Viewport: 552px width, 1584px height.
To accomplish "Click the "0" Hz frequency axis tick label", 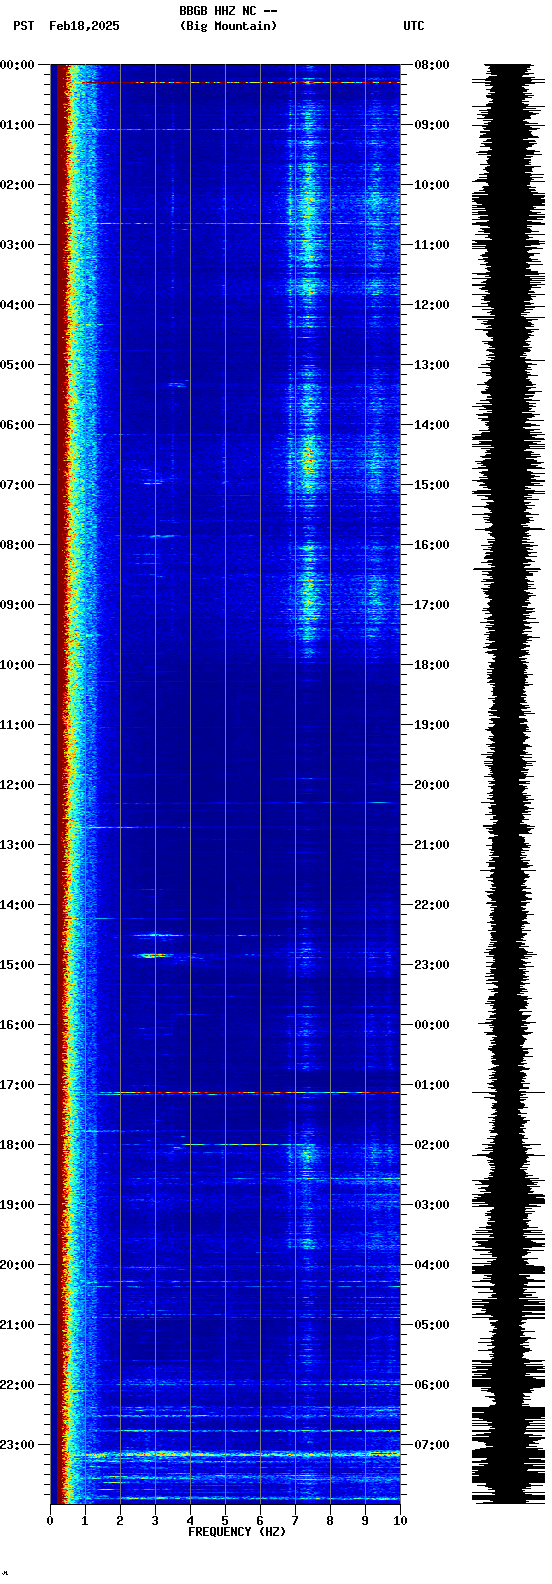I will point(50,1521).
